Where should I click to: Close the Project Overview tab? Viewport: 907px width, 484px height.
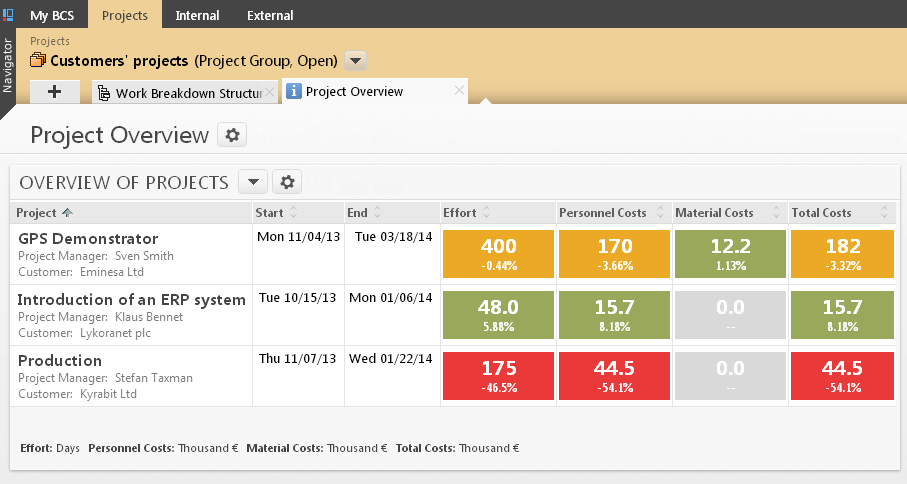[459, 90]
